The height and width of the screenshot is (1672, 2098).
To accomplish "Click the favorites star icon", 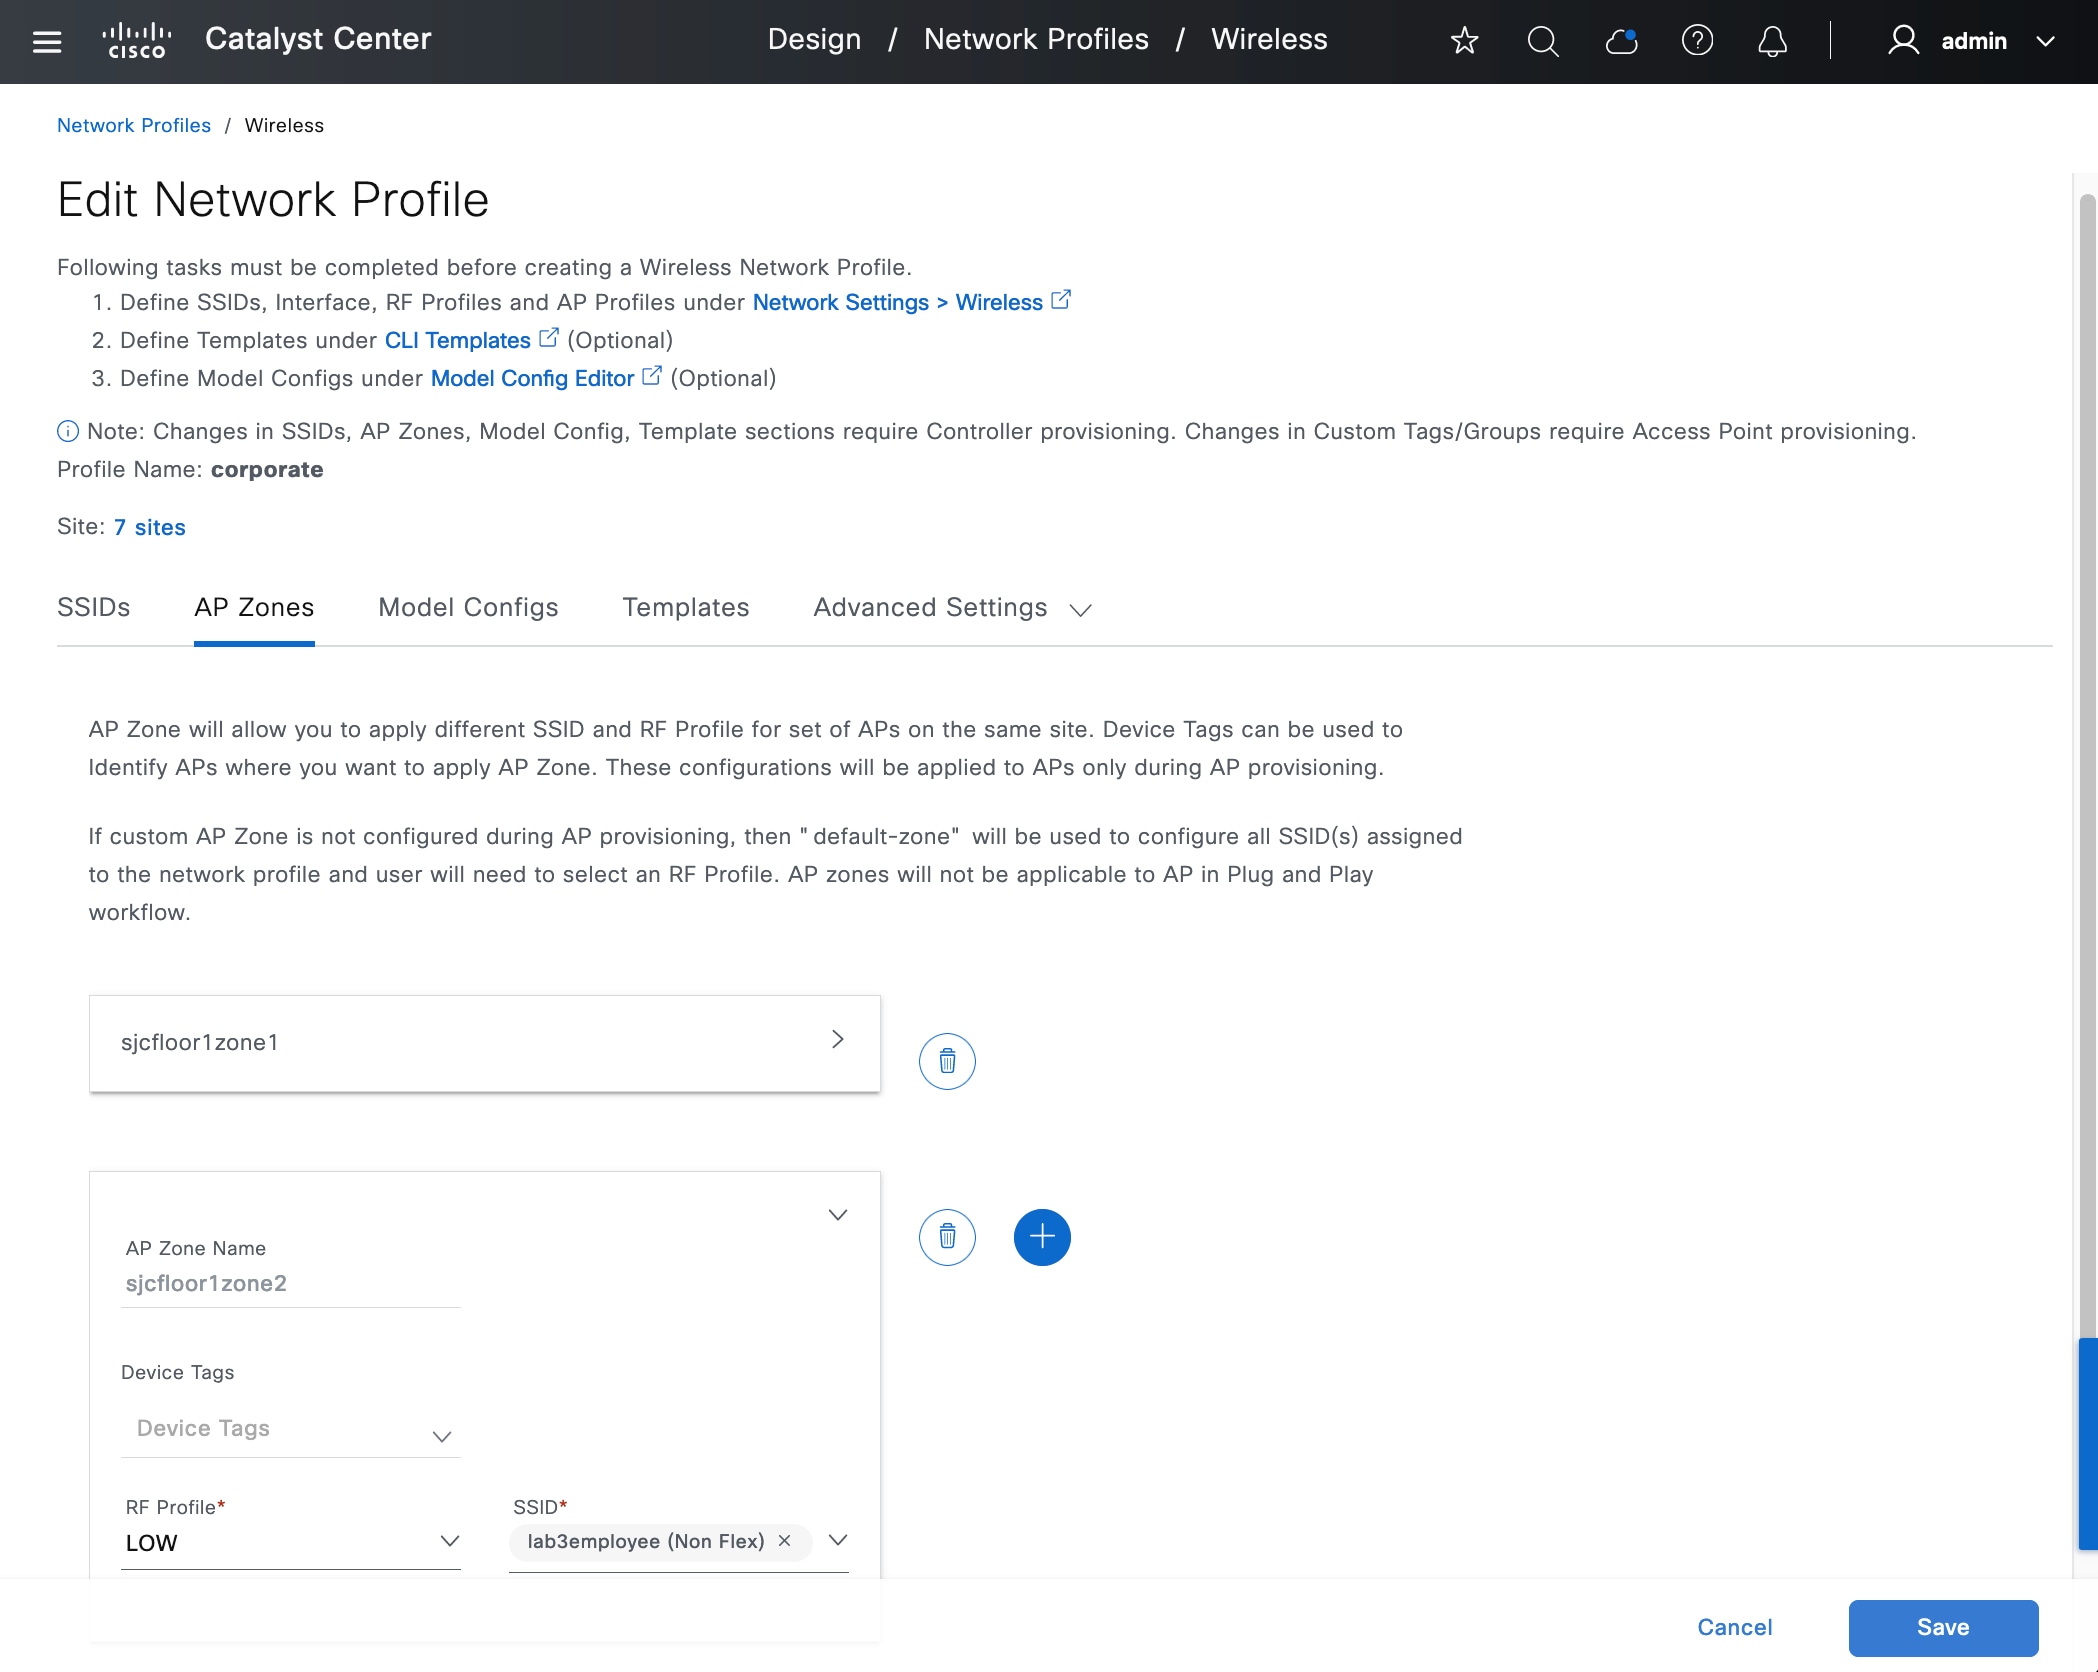I will tap(1464, 41).
